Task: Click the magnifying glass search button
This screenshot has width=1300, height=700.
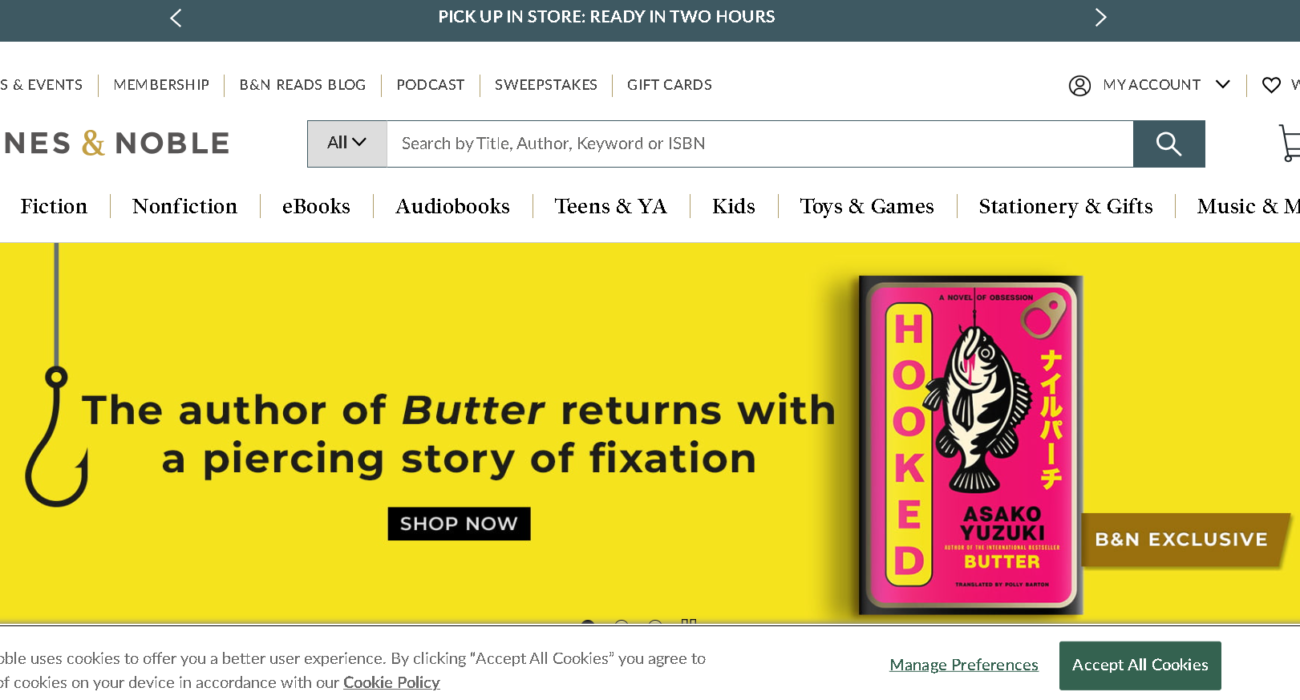Action: pyautogui.click(x=1168, y=144)
